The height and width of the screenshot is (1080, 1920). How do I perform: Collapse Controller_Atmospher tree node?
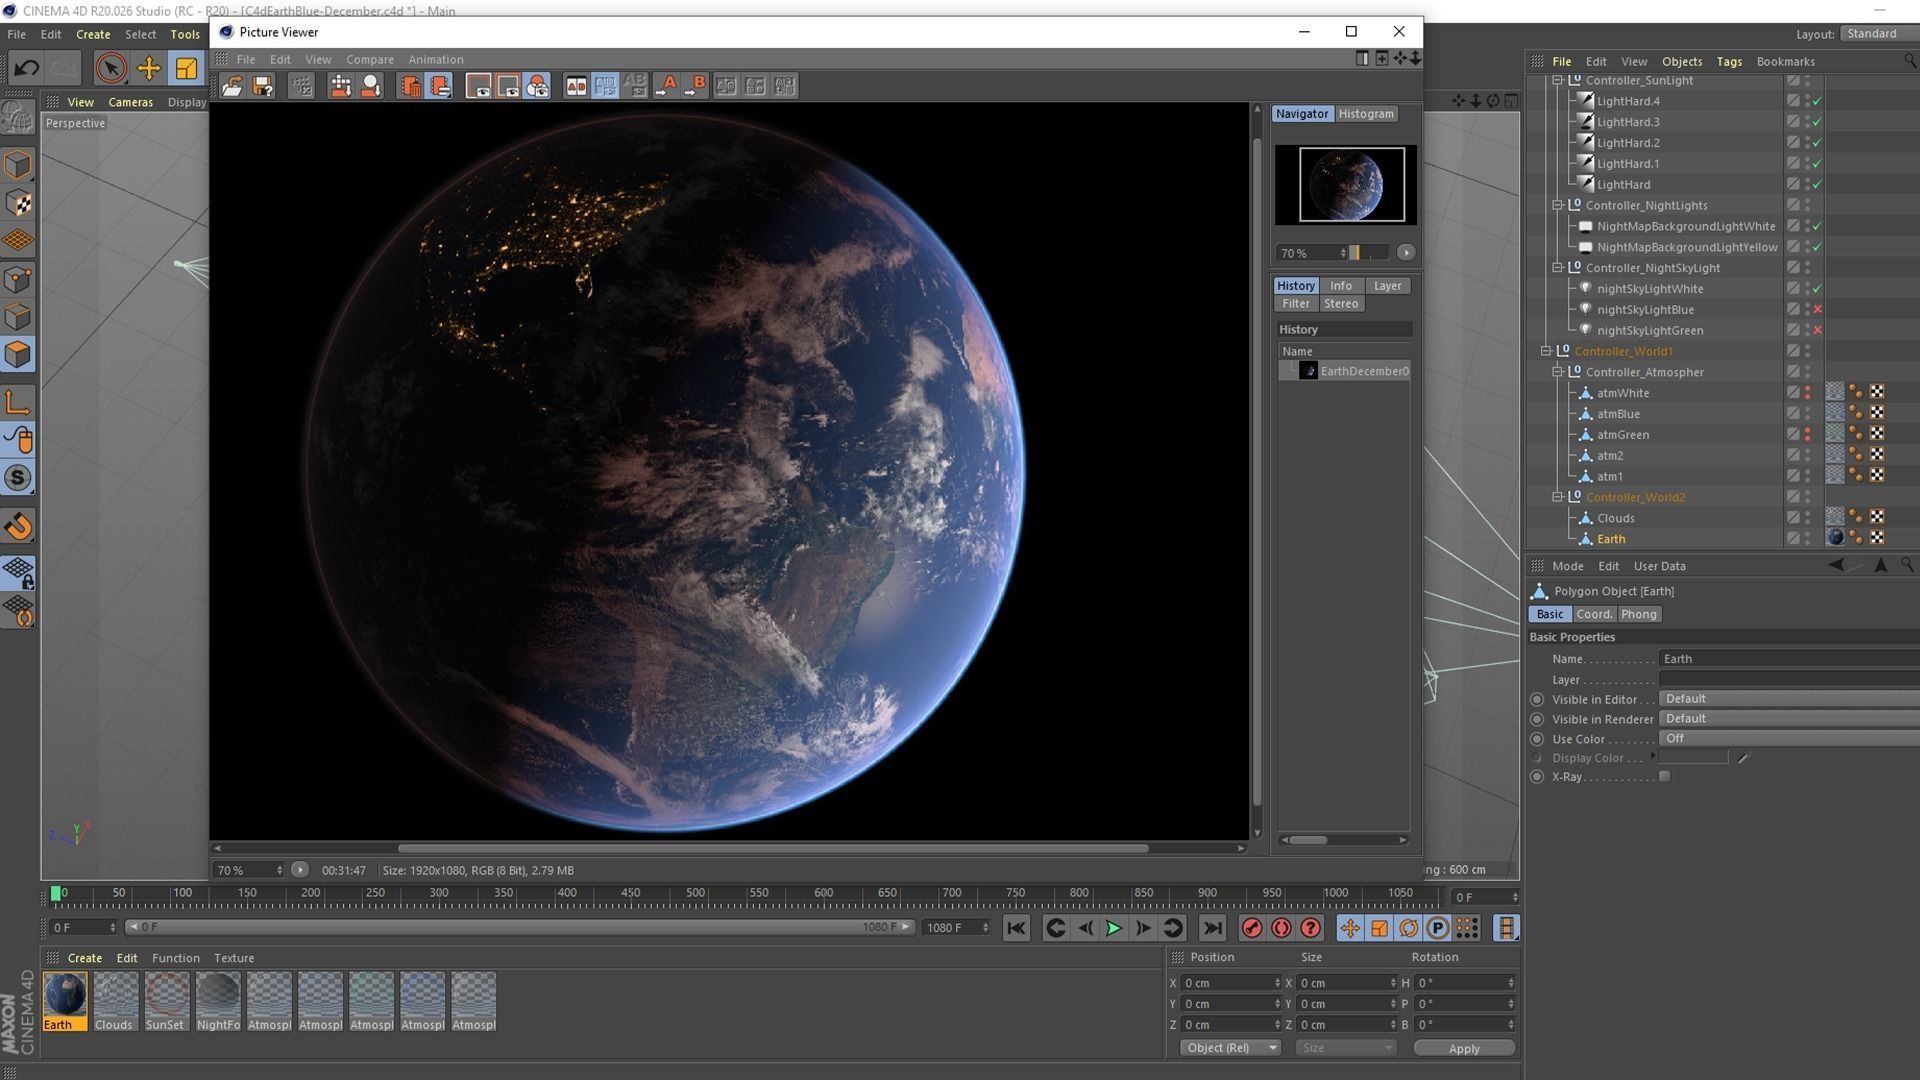pos(1557,372)
